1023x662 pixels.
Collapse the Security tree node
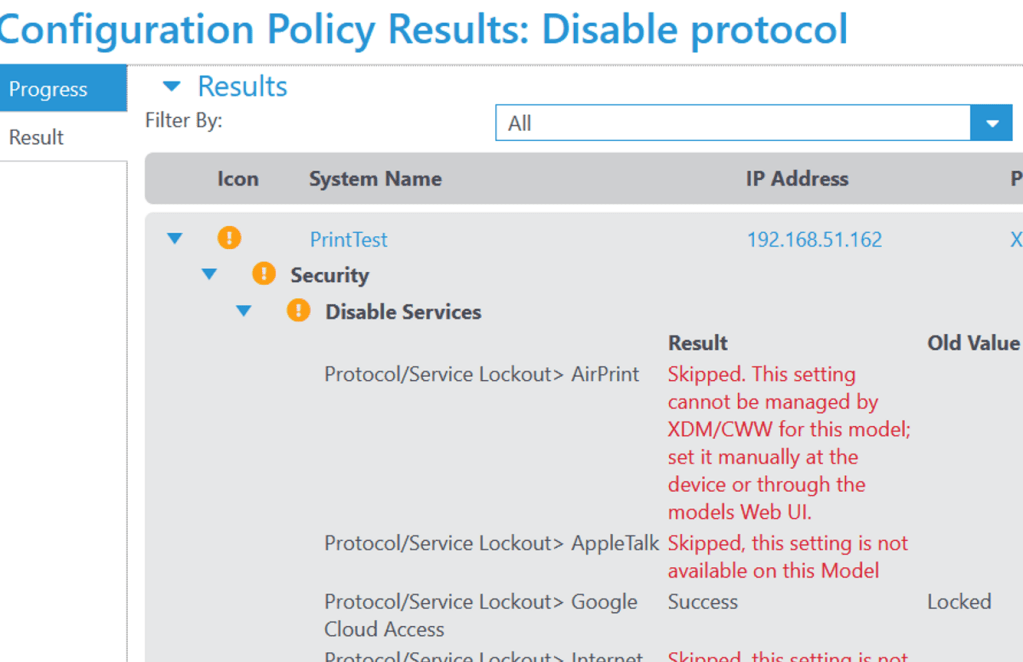click(x=209, y=275)
